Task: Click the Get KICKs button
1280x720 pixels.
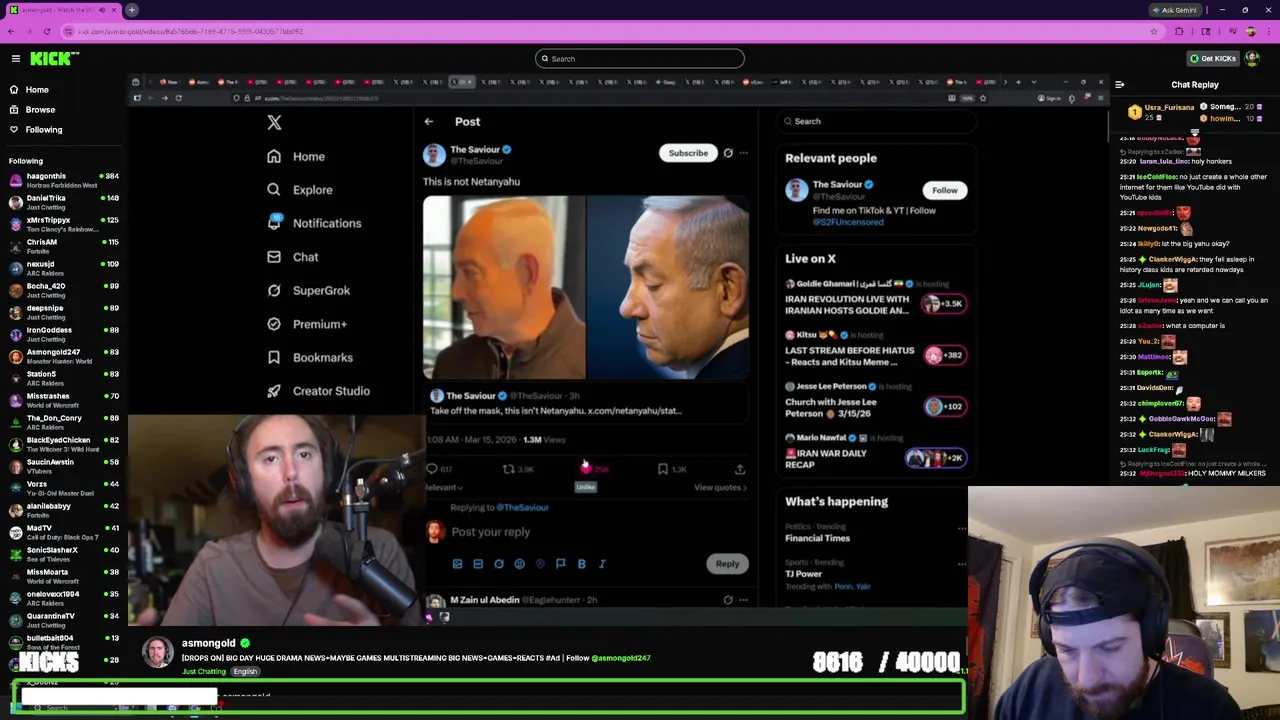Action: (1212, 59)
